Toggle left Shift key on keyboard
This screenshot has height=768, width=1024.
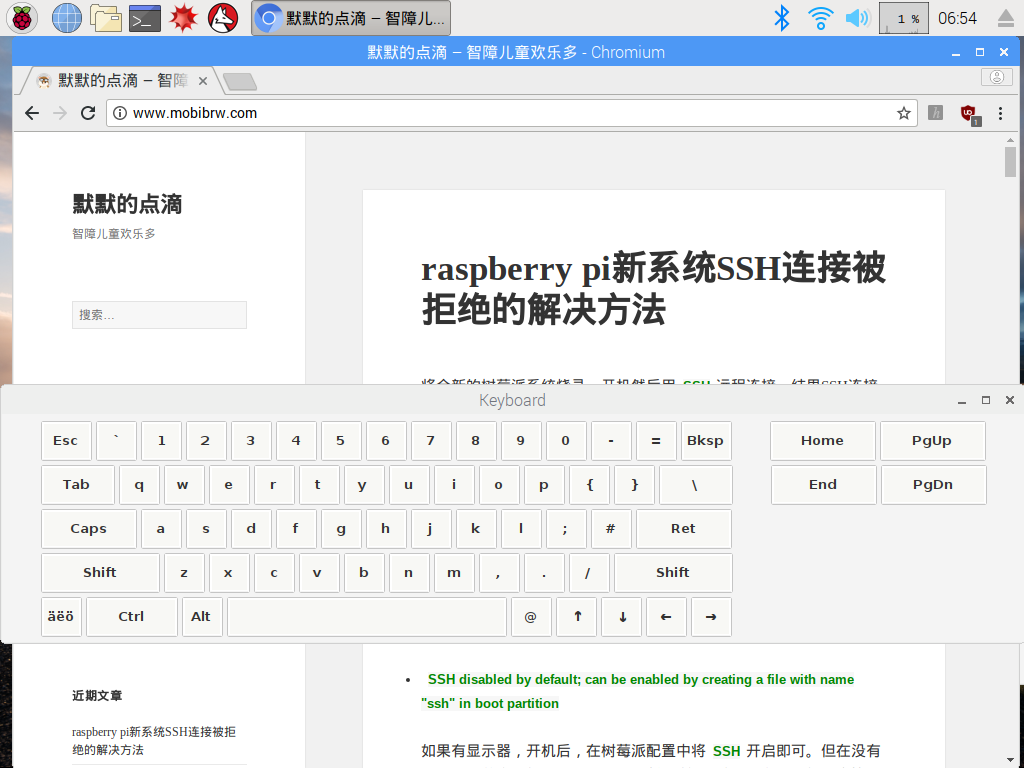(99, 573)
